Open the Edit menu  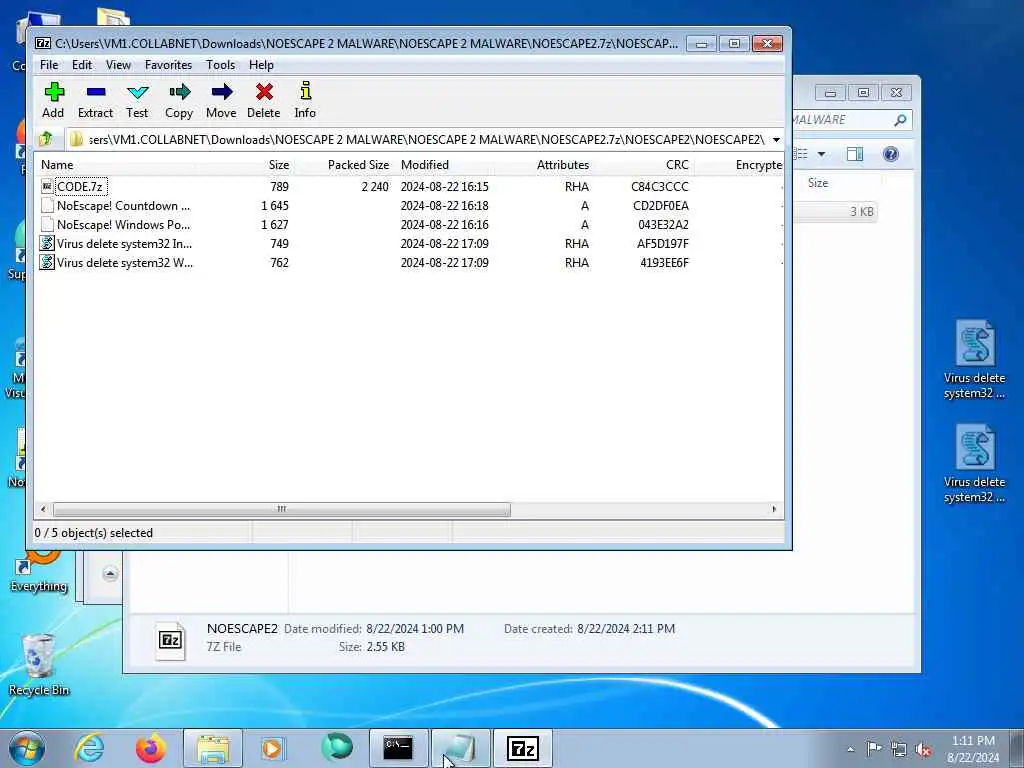(82, 65)
